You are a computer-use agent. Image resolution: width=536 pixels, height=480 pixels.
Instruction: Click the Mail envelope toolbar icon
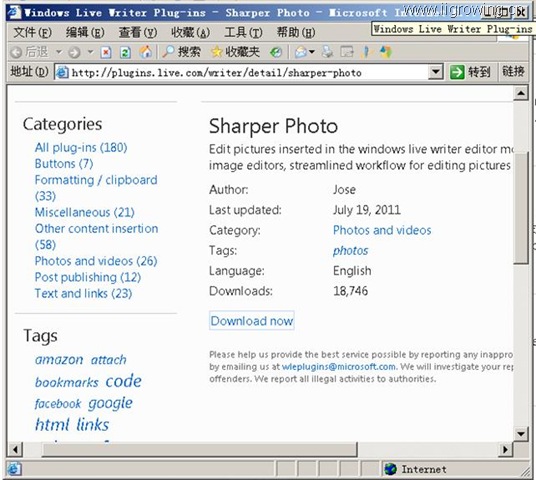(301, 52)
